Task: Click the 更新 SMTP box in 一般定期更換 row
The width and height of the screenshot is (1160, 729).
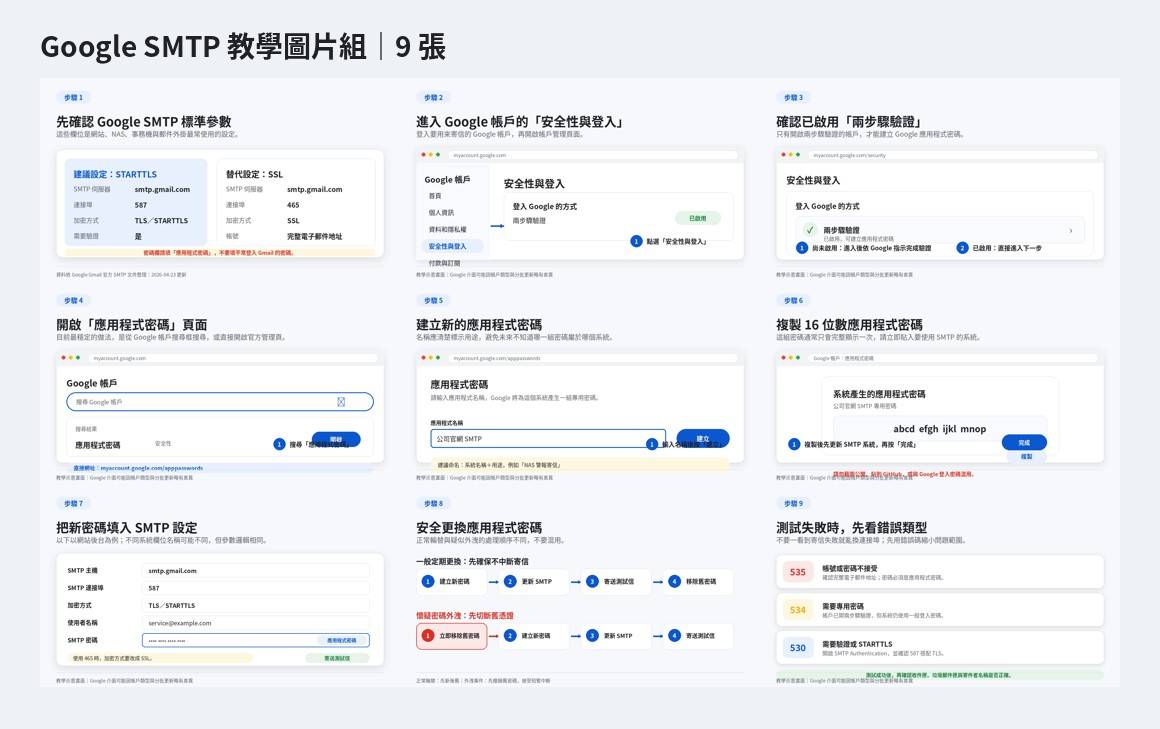Action: coord(534,582)
